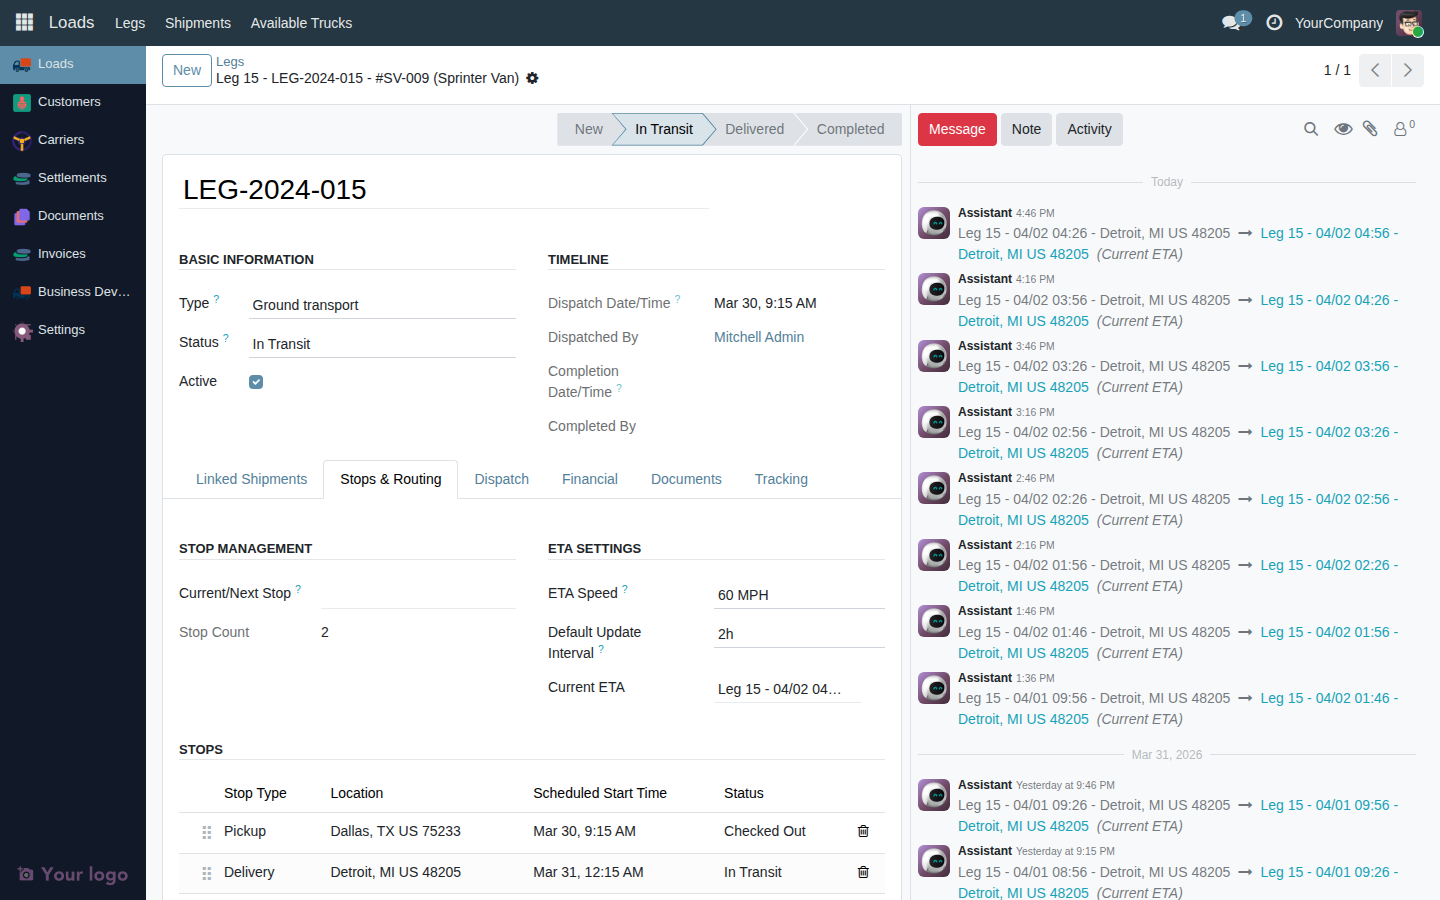
Task: Edit the LEG-2024-015 name field
Action: (x=444, y=190)
